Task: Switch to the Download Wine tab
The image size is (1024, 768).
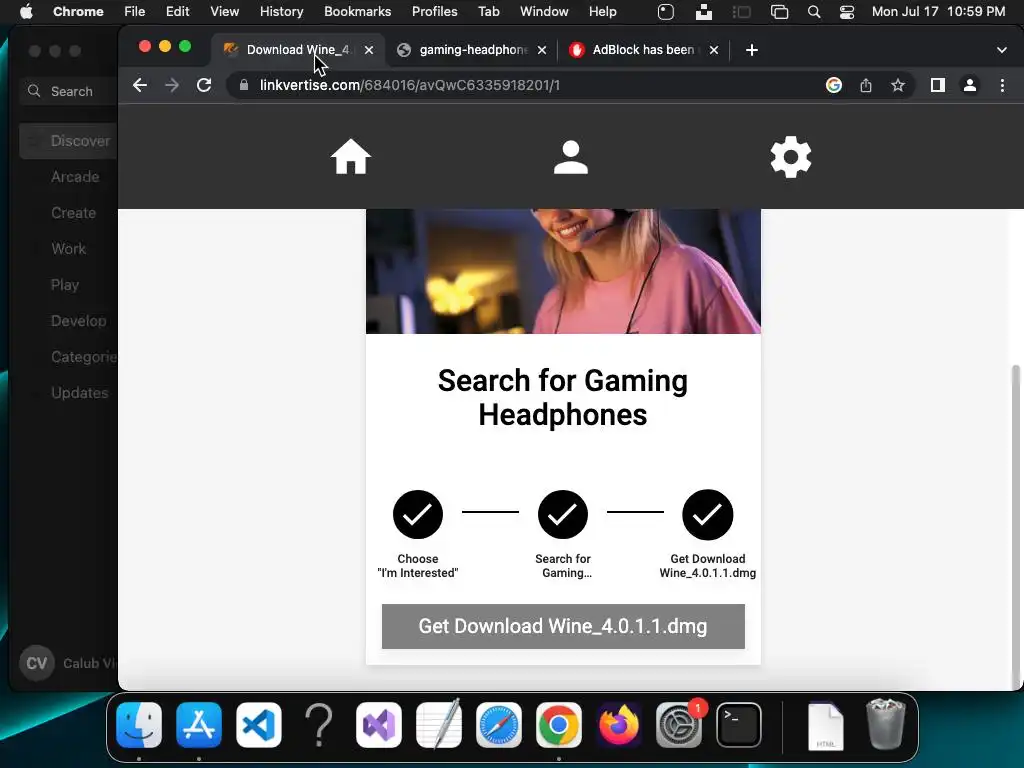Action: pyautogui.click(x=300, y=50)
